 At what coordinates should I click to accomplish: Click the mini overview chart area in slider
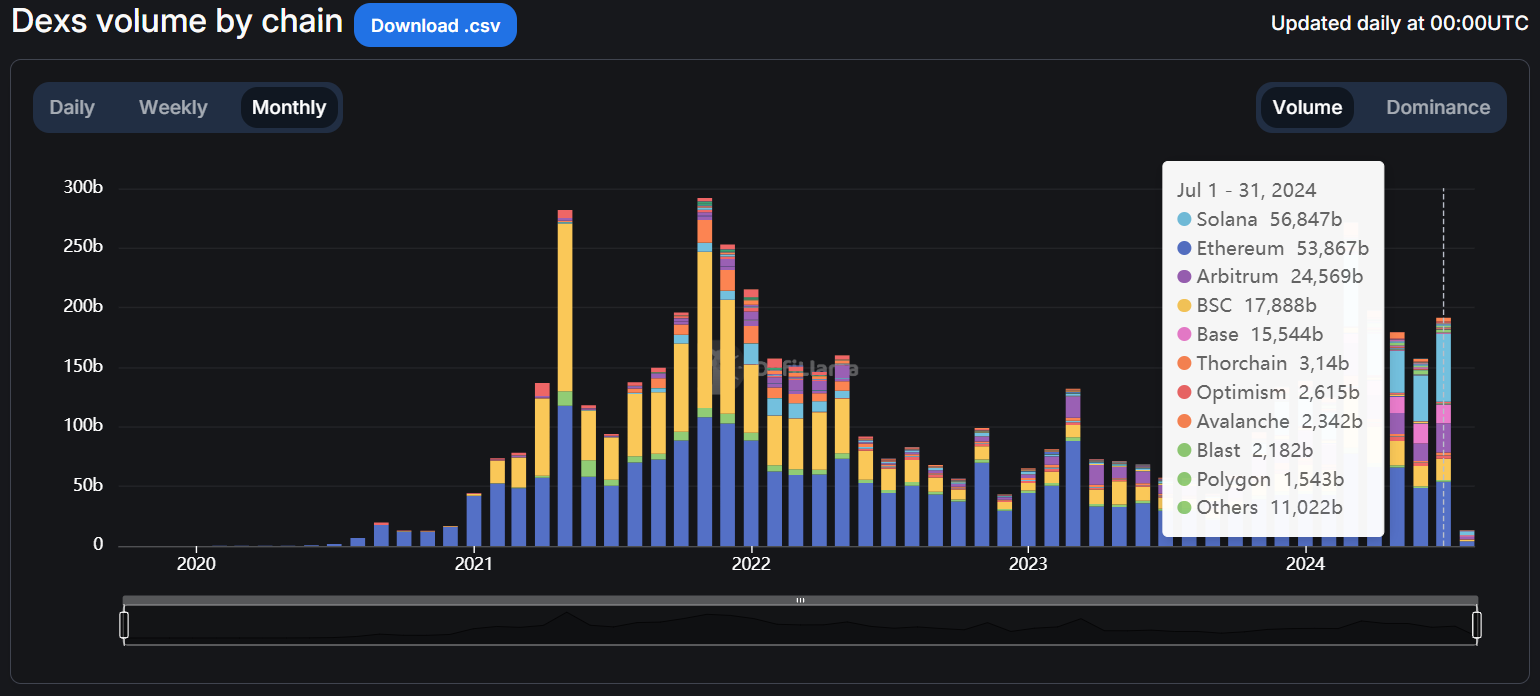pyautogui.click(x=800, y=625)
